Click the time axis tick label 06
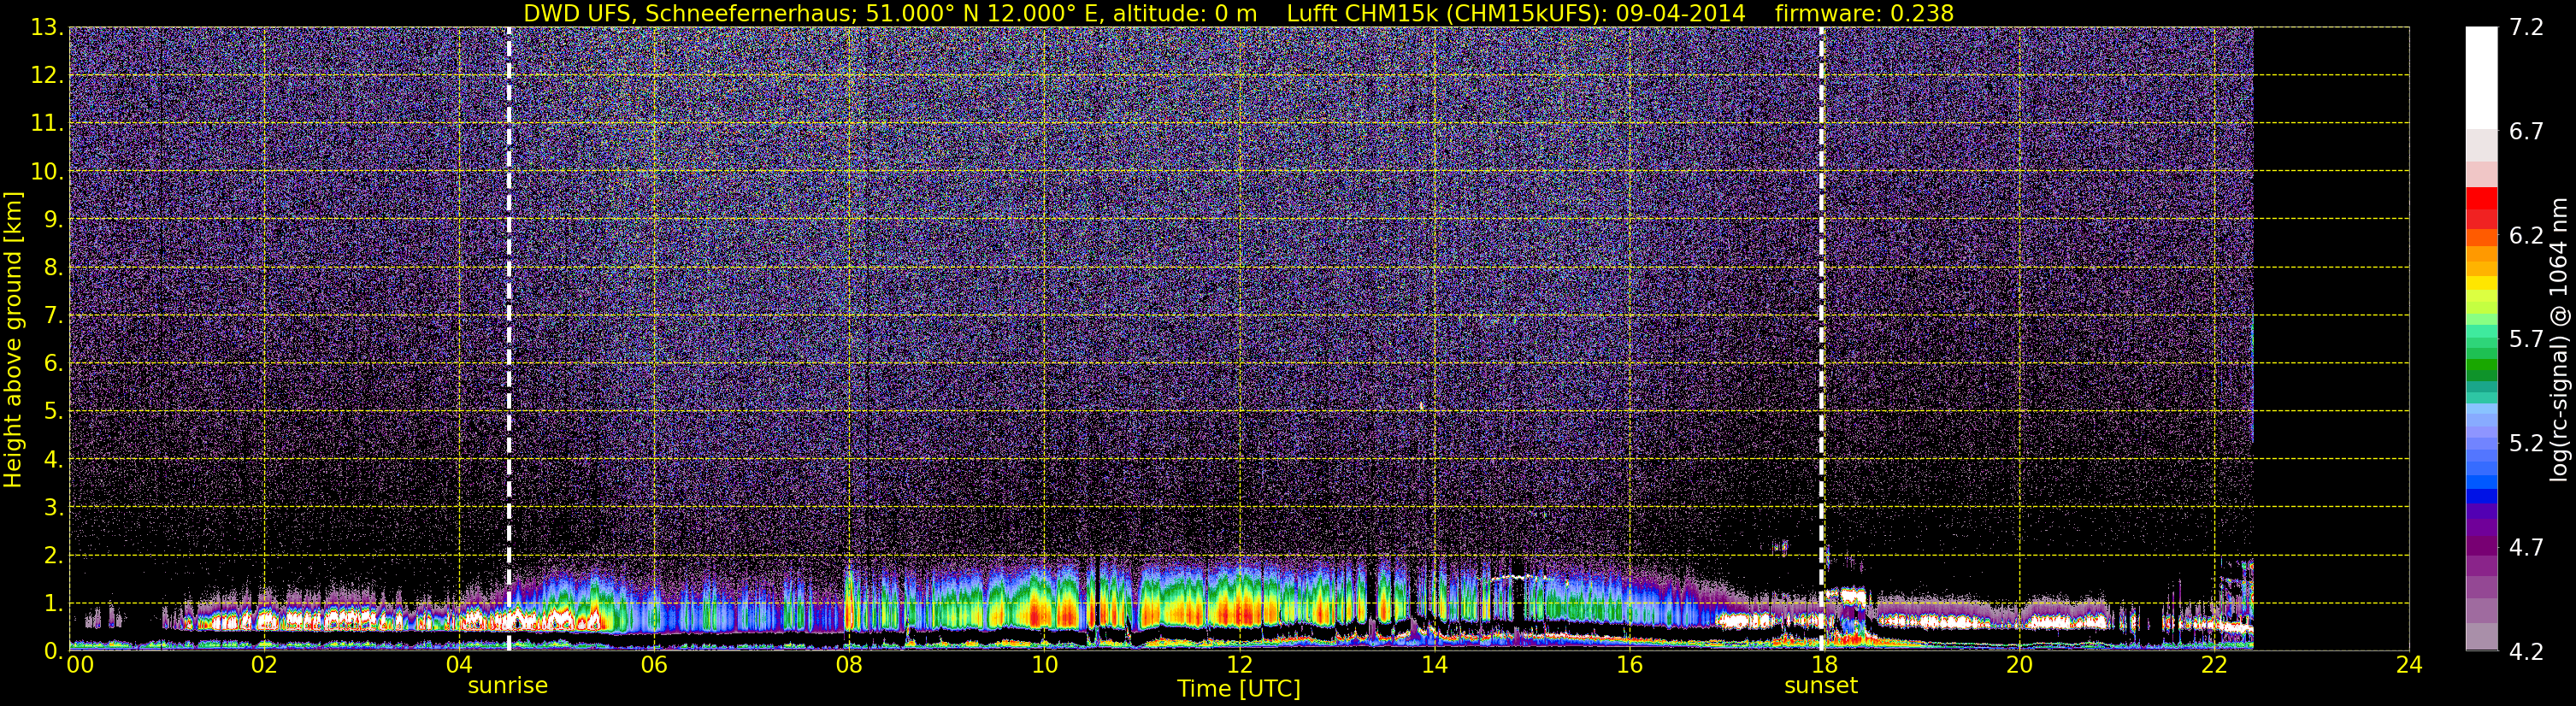The width and height of the screenshot is (2576, 706). click(x=654, y=665)
